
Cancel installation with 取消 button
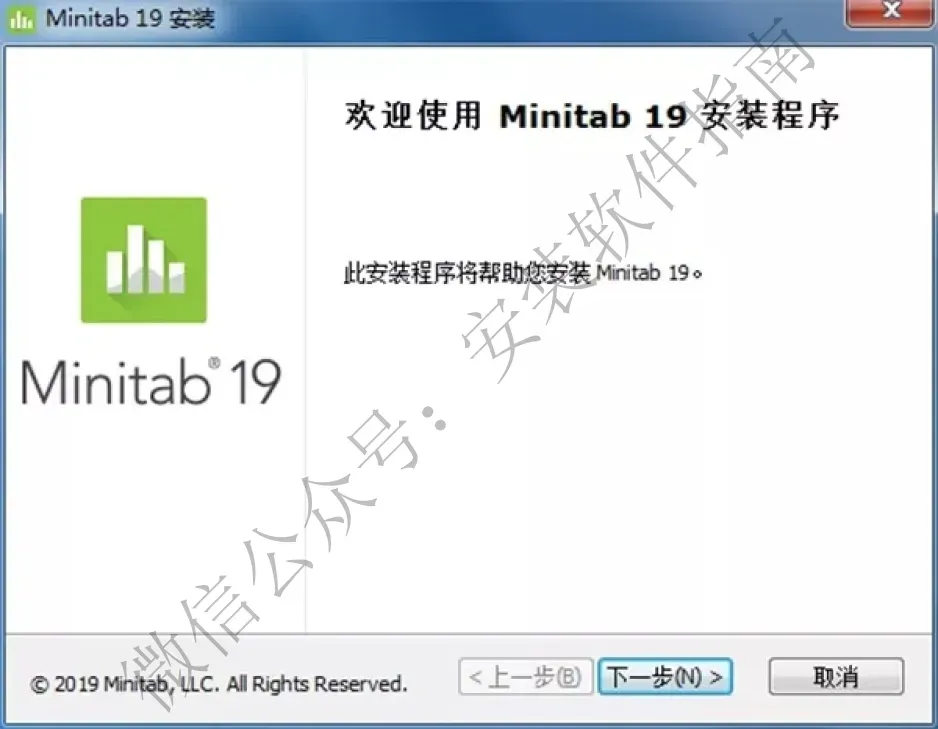pos(836,677)
